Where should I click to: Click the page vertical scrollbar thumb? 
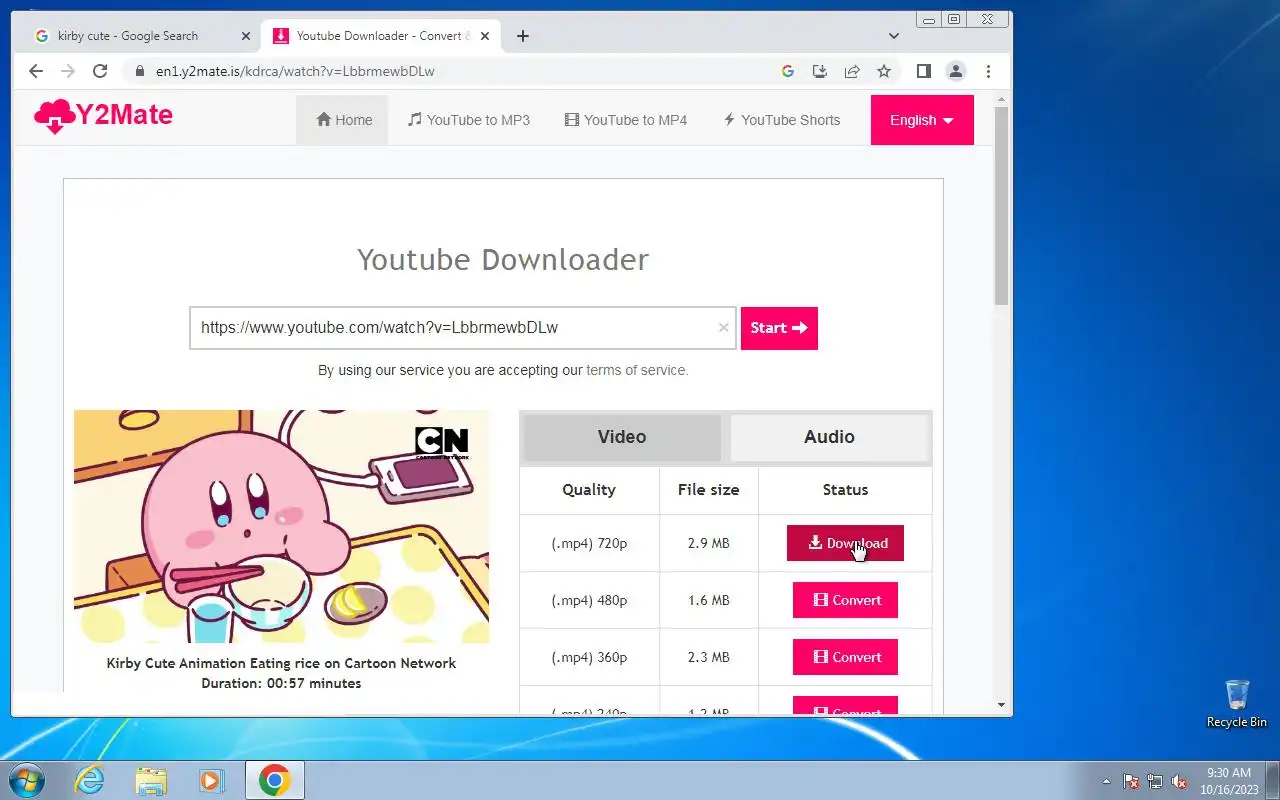(x=1002, y=204)
